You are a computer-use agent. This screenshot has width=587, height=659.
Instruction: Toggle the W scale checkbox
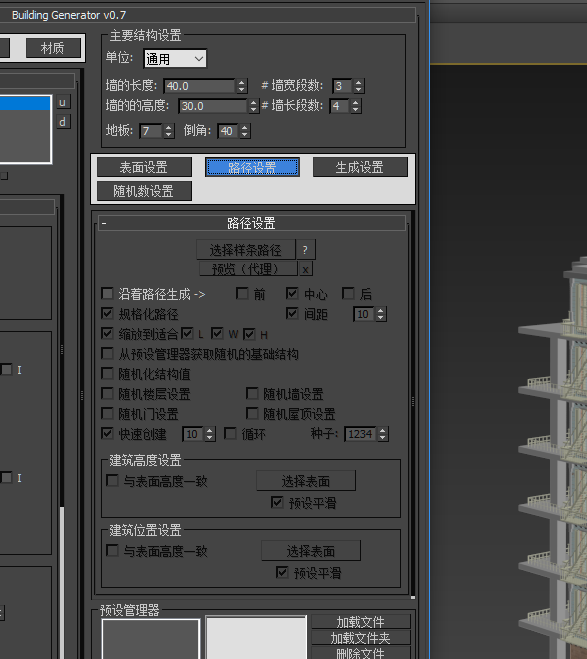[217, 334]
